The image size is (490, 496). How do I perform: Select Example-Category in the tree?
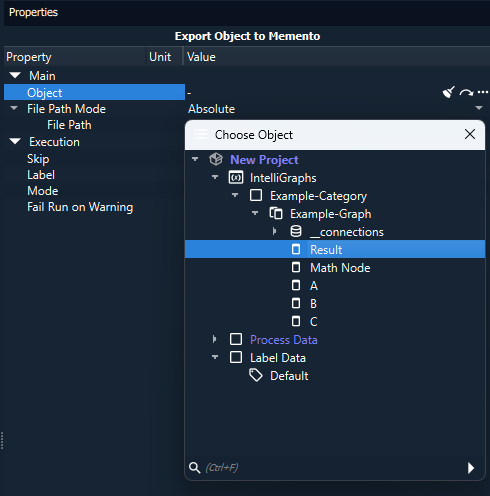coord(318,196)
